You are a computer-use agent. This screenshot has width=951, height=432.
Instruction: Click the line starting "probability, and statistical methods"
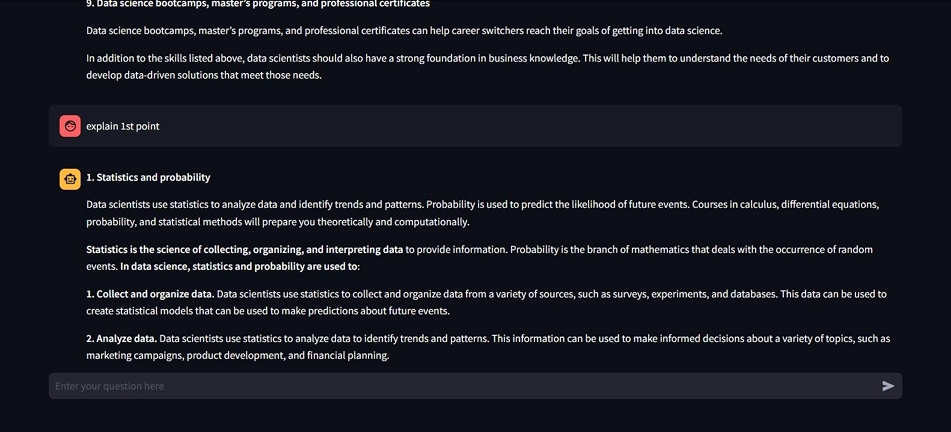pos(277,222)
